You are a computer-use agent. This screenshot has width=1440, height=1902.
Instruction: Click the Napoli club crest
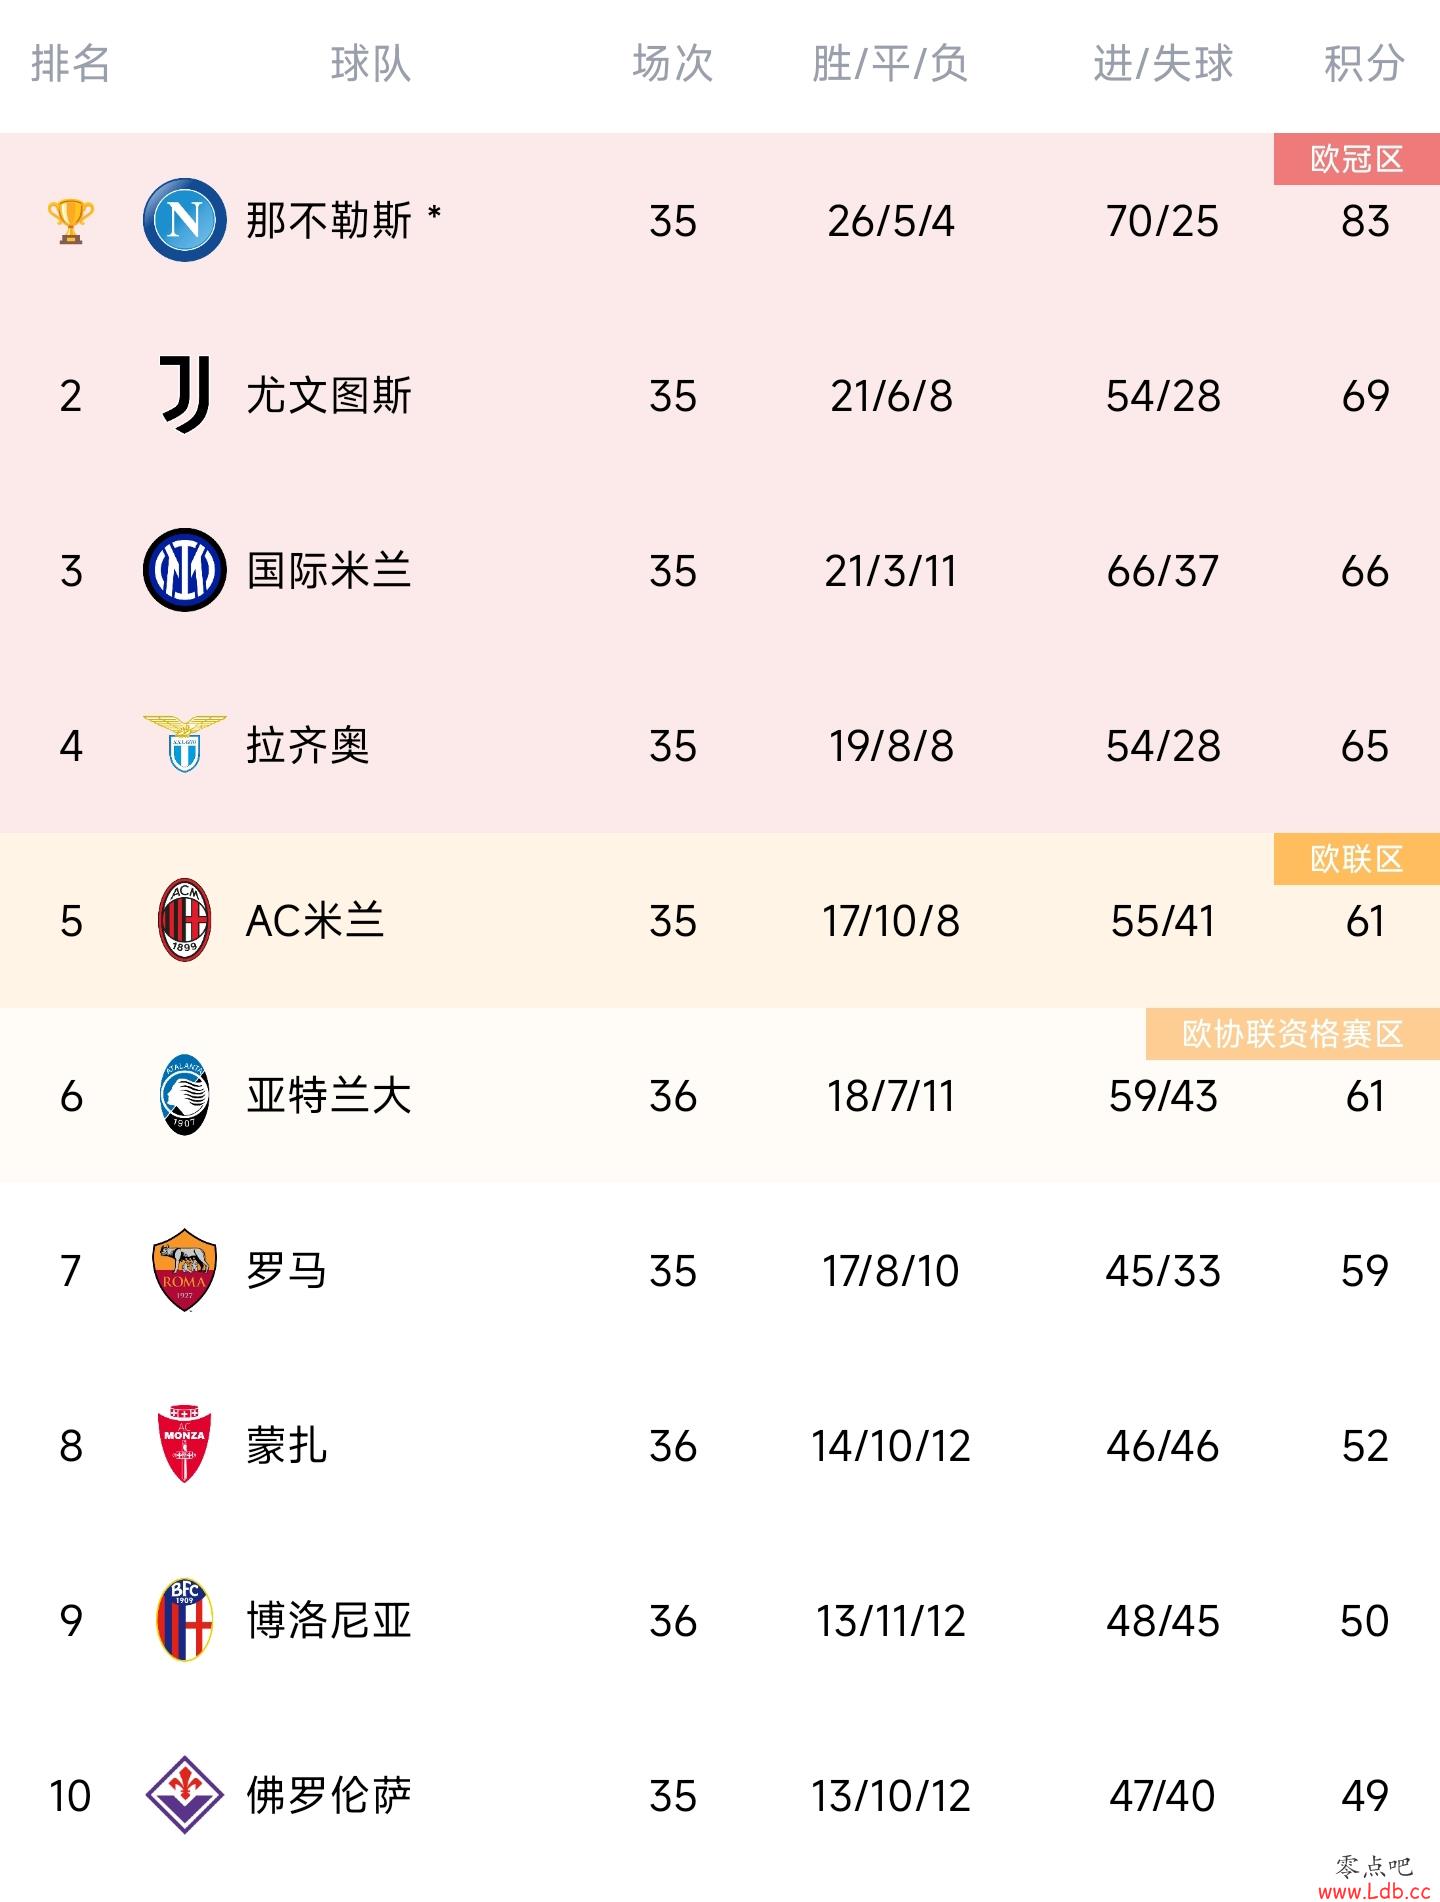(185, 220)
